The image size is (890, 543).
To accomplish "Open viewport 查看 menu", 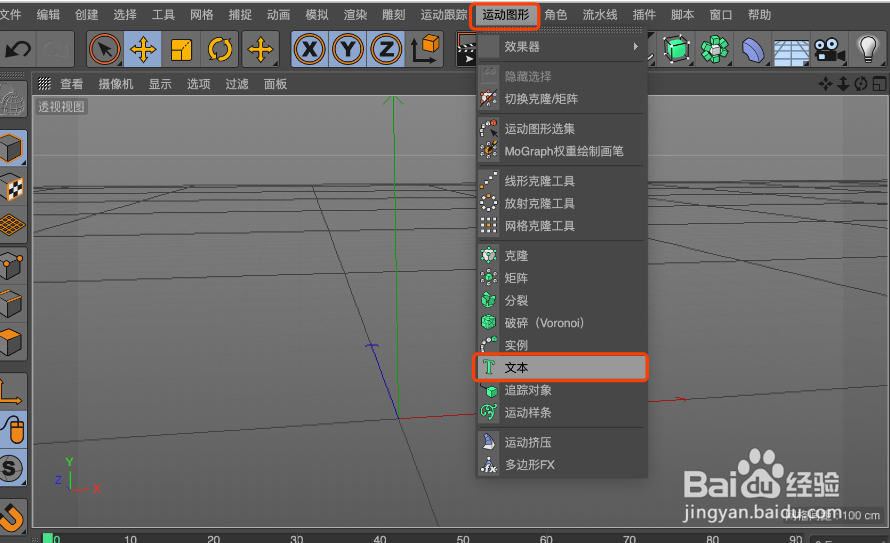I will coord(72,84).
